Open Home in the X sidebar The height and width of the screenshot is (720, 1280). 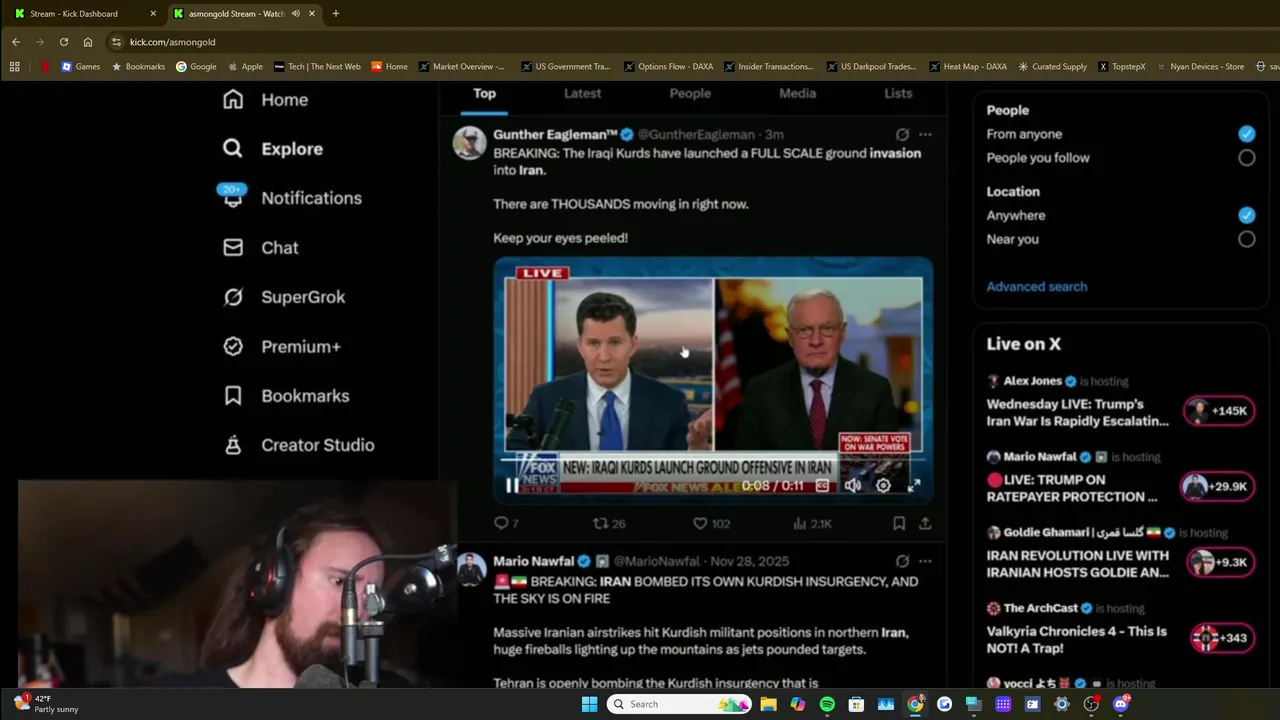click(265, 100)
